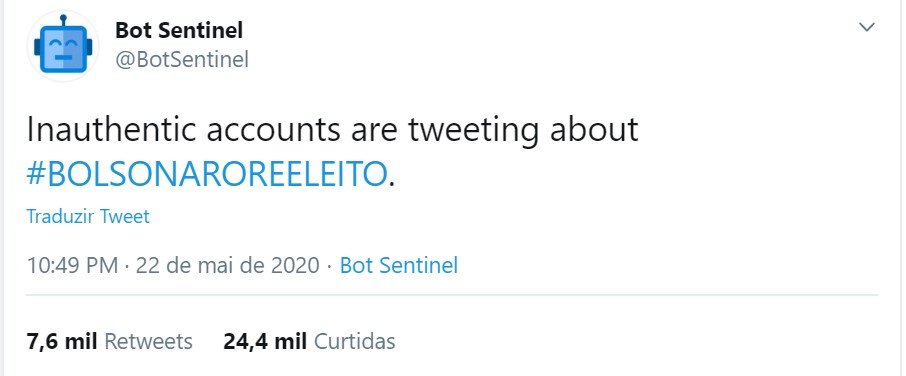Click the word about ending first line

[x=593, y=130]
